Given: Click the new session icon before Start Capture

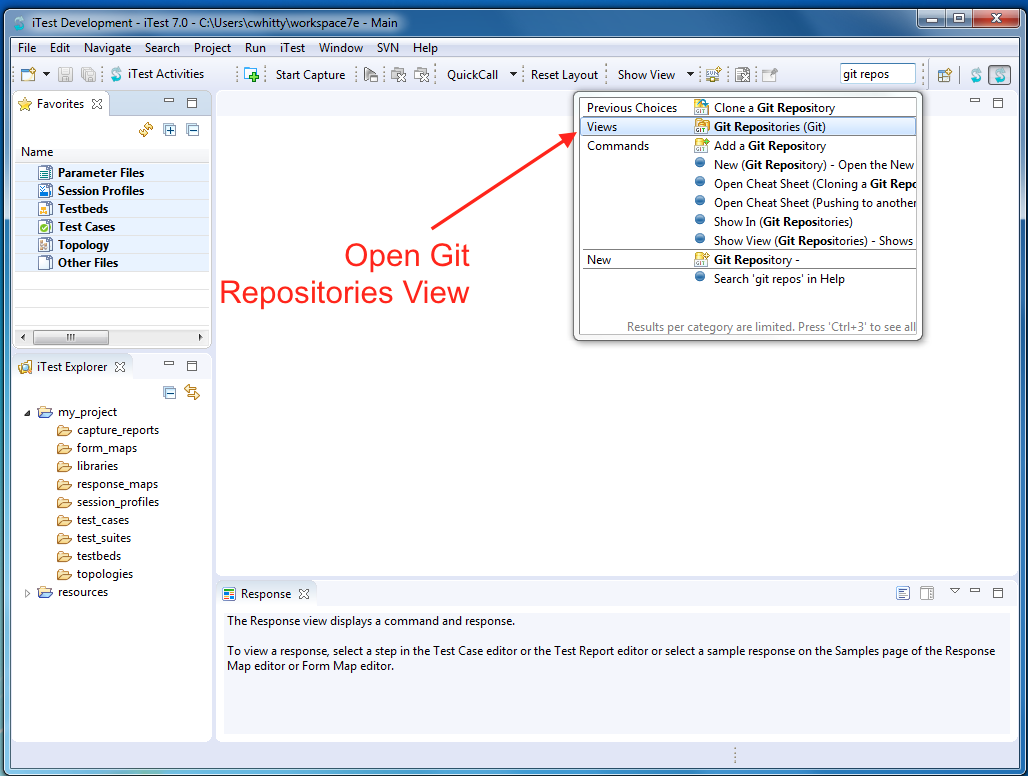Looking at the screenshot, I should tap(252, 75).
